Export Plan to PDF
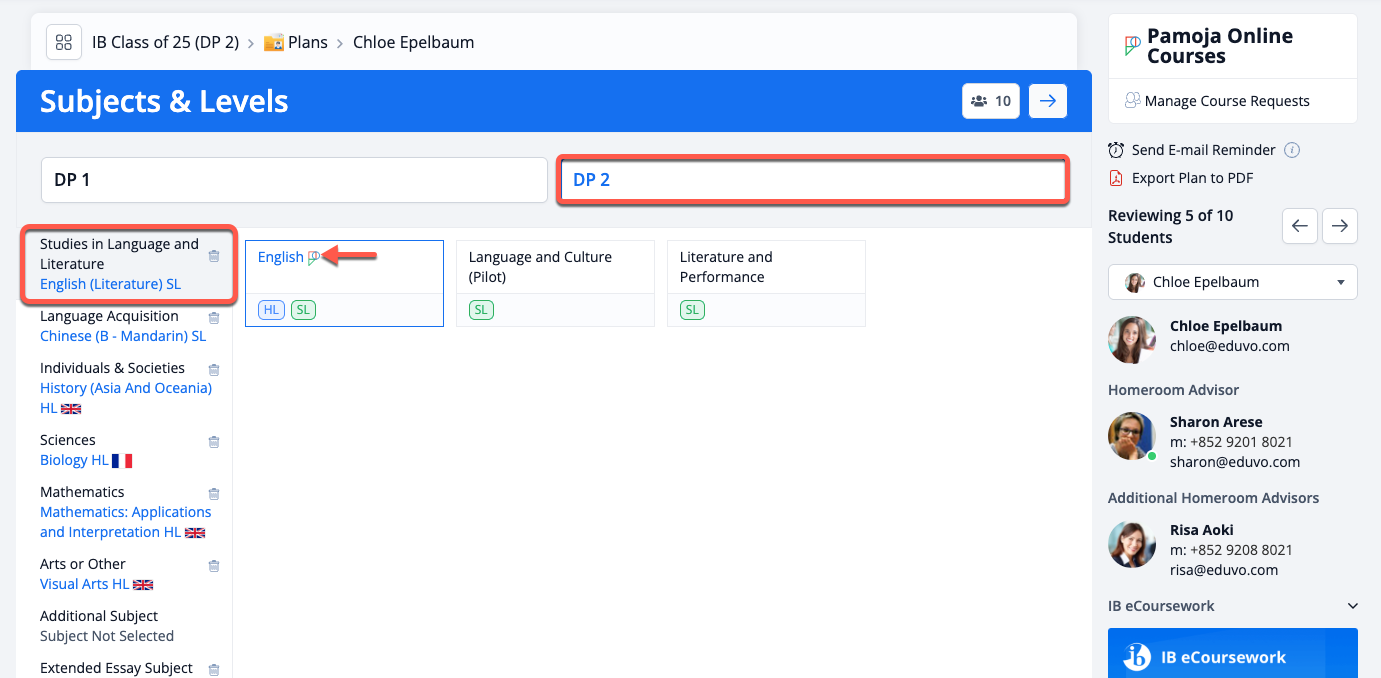The height and width of the screenshot is (678, 1381). coord(1191,178)
